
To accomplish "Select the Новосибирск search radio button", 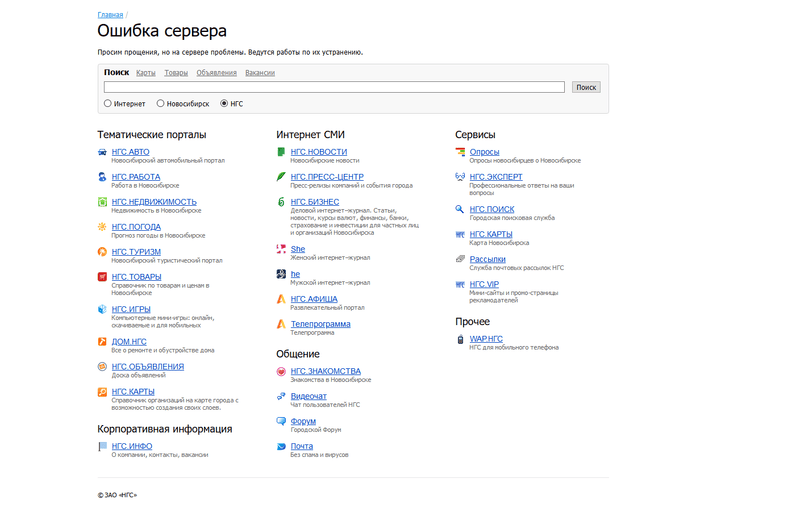I will 160,104.
